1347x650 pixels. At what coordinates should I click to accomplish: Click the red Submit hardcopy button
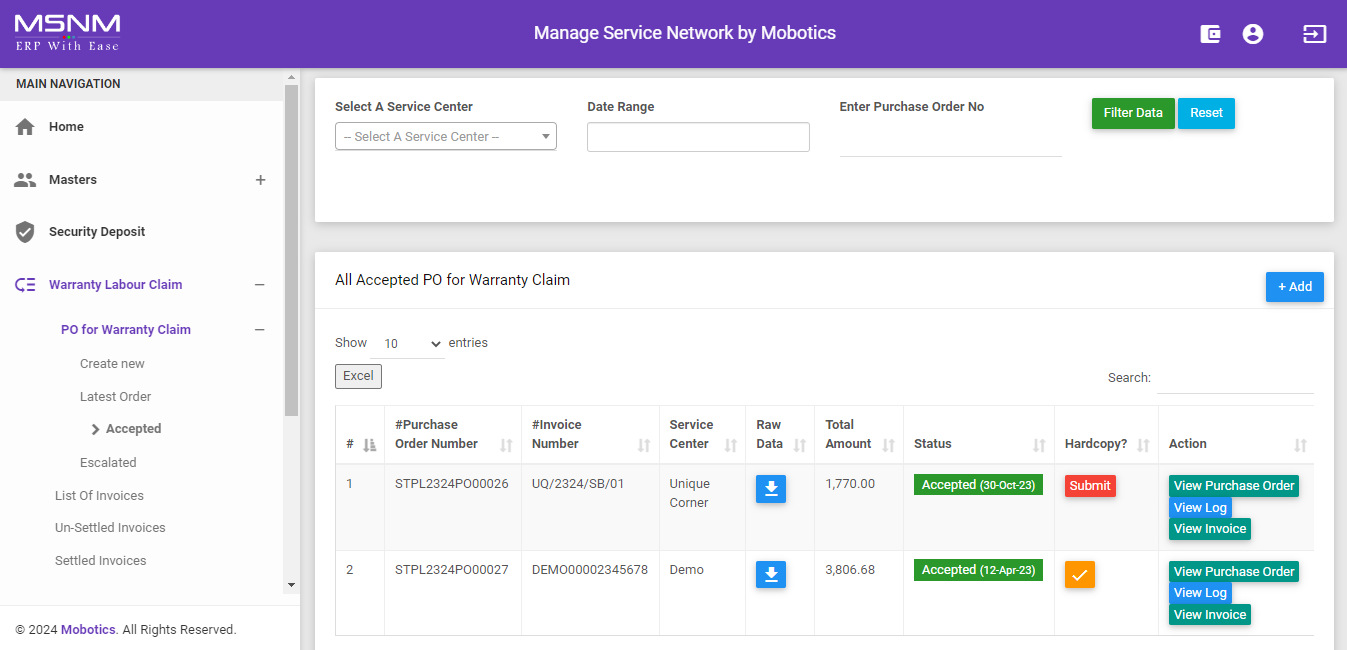(x=1089, y=486)
